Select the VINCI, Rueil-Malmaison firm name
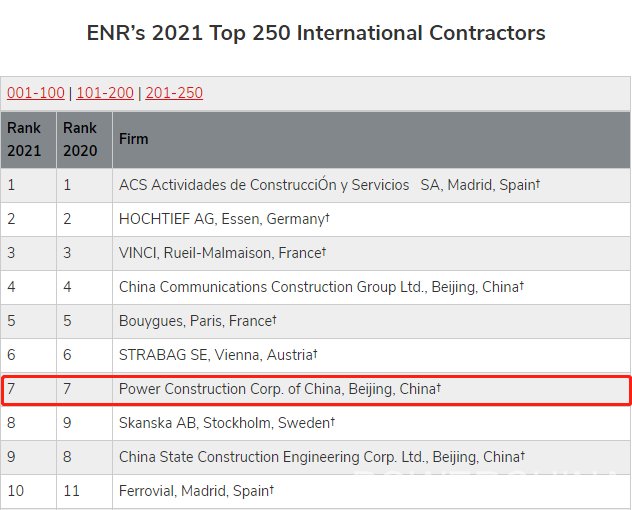Image resolution: width=632 pixels, height=510 pixels. pyautogui.click(x=222, y=253)
